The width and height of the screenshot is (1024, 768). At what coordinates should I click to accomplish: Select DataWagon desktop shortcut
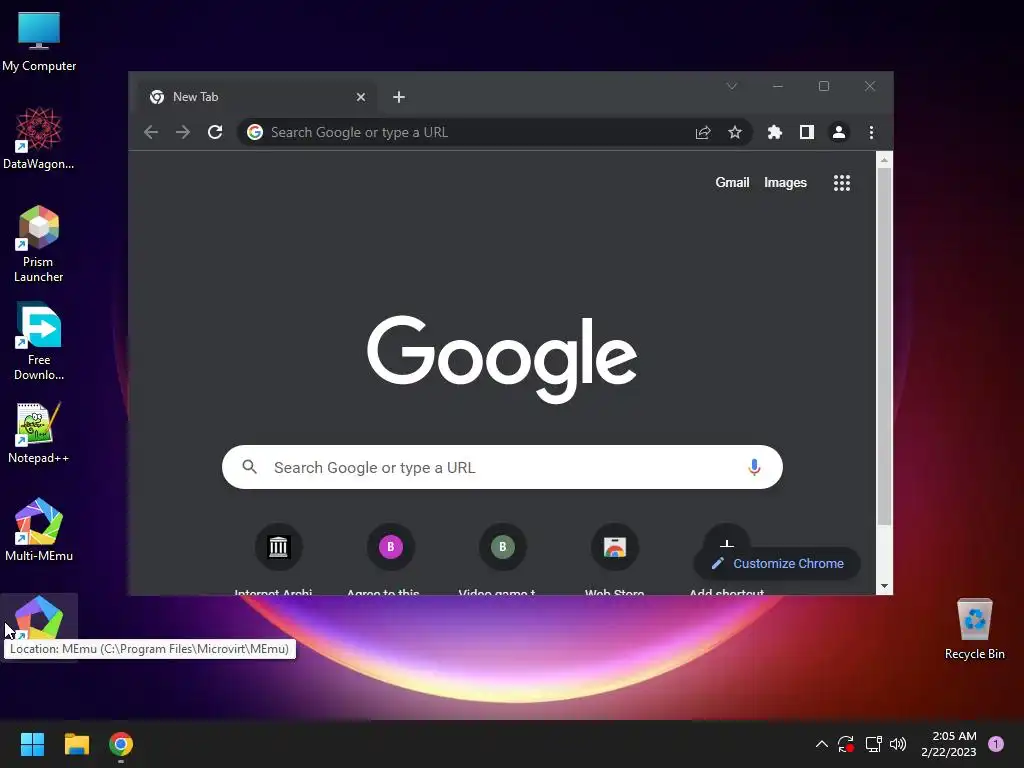click(39, 138)
